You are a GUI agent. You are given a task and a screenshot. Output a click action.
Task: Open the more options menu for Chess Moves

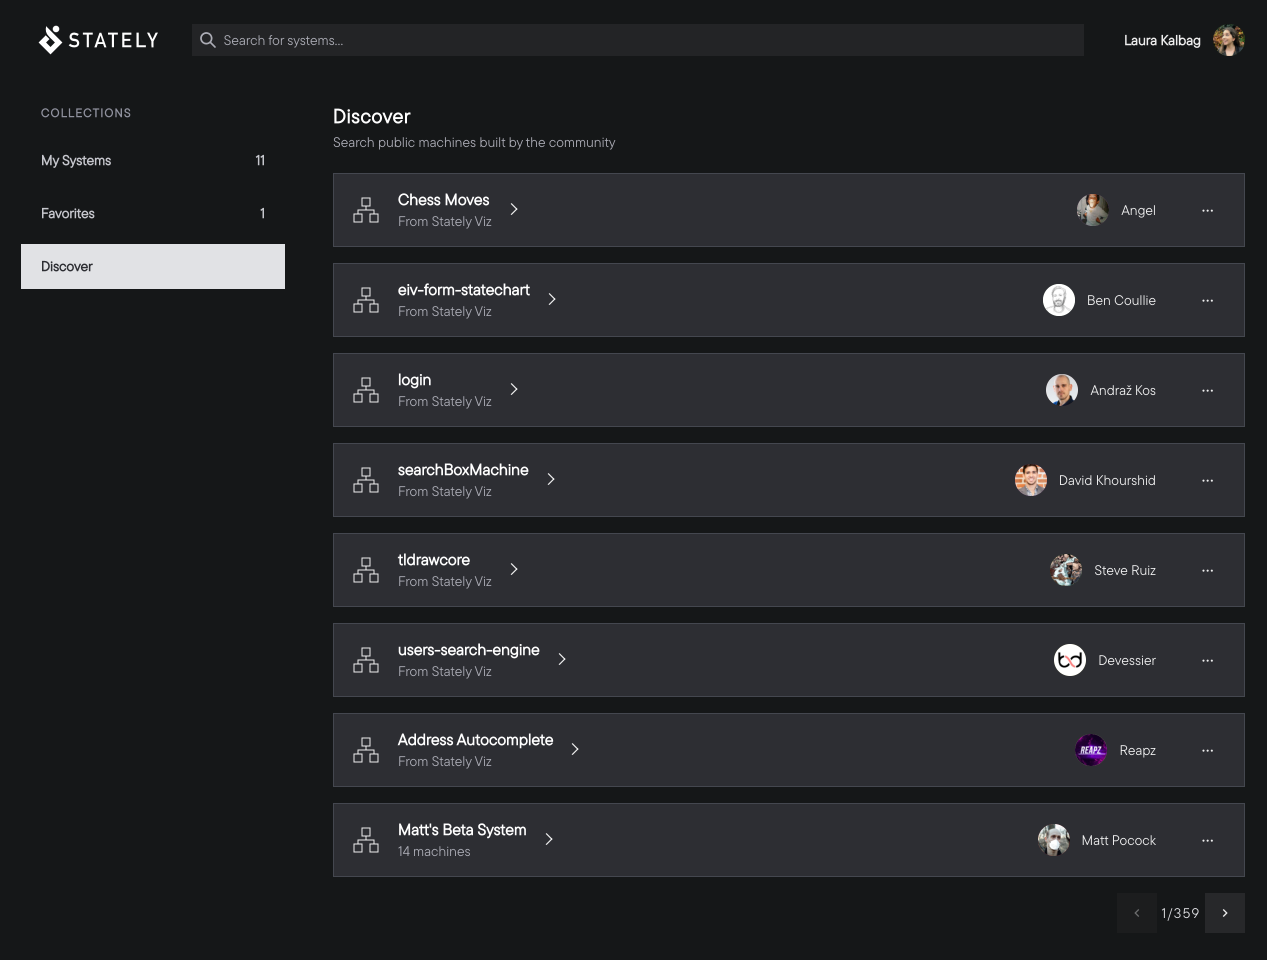coord(1207,211)
